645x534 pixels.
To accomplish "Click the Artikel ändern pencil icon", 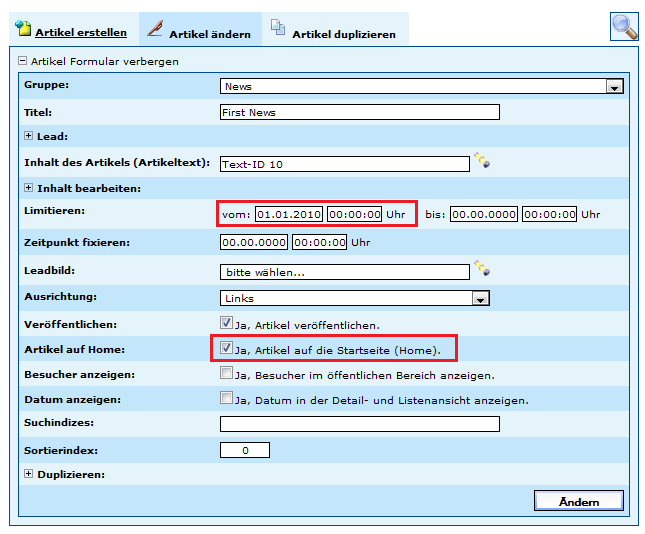I will tap(154, 29).
